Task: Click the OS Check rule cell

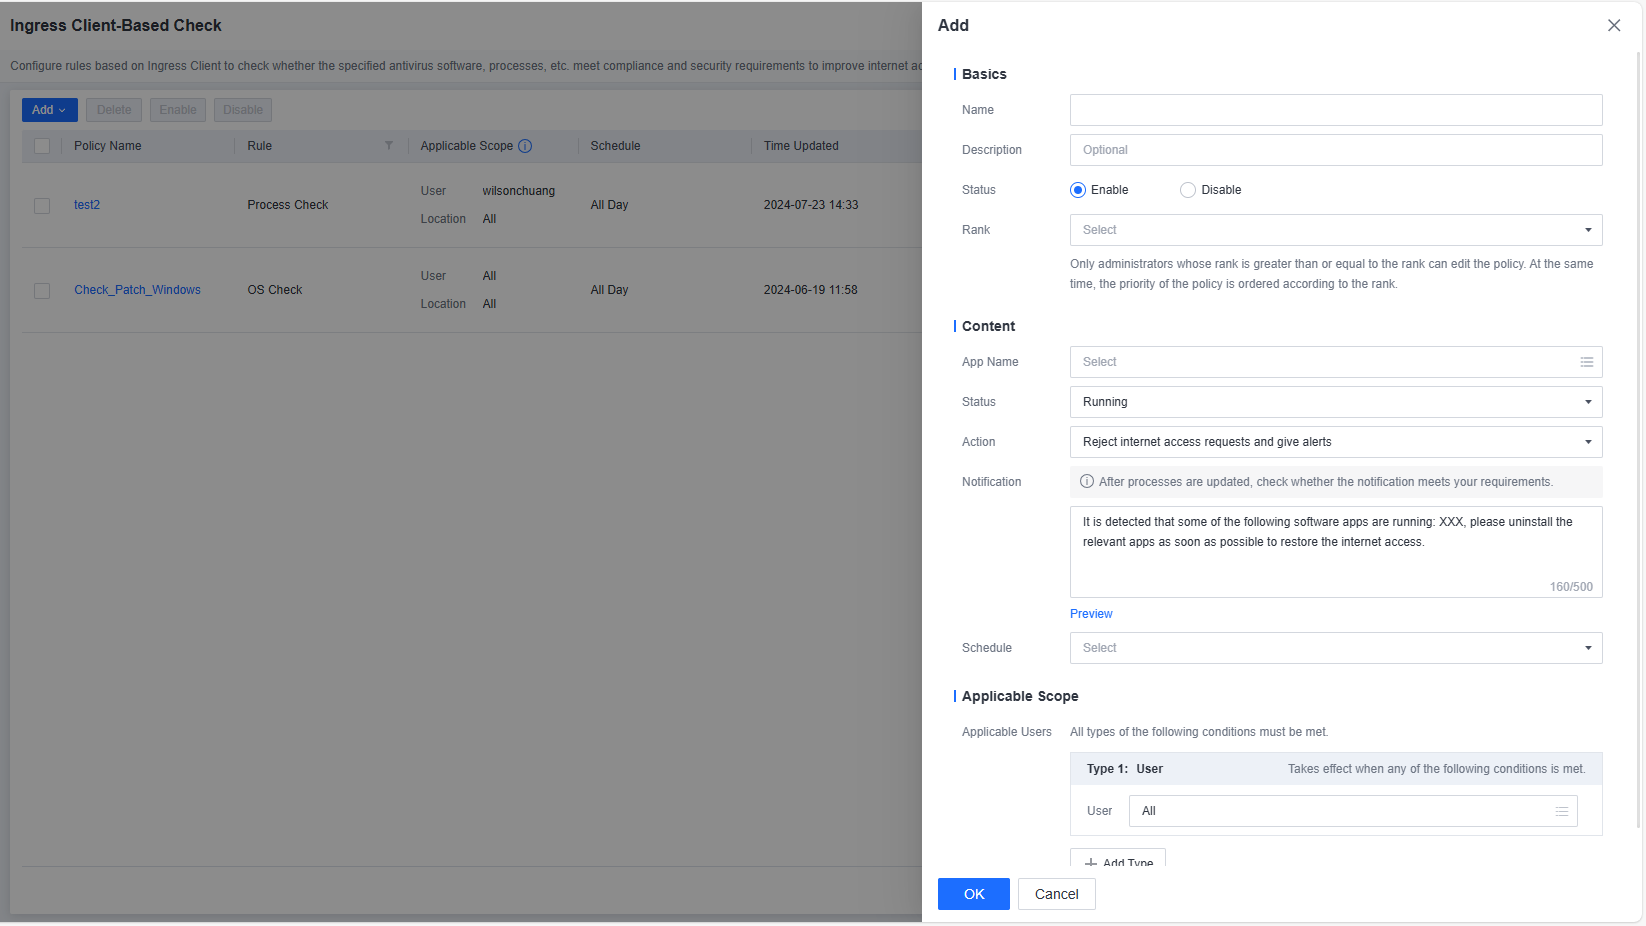Action: tap(275, 290)
